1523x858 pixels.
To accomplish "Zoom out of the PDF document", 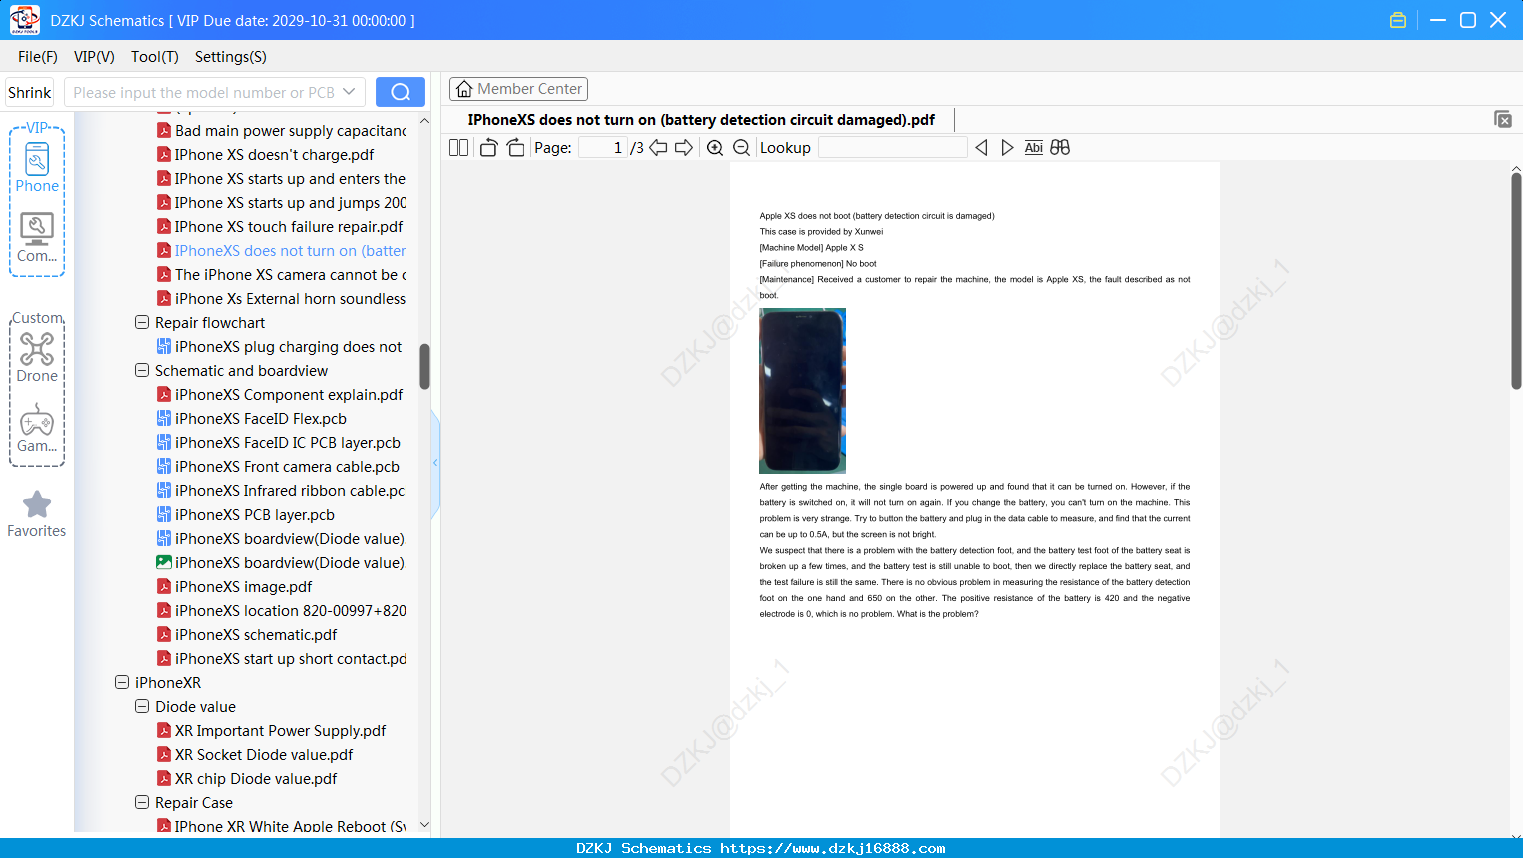I will 741,148.
